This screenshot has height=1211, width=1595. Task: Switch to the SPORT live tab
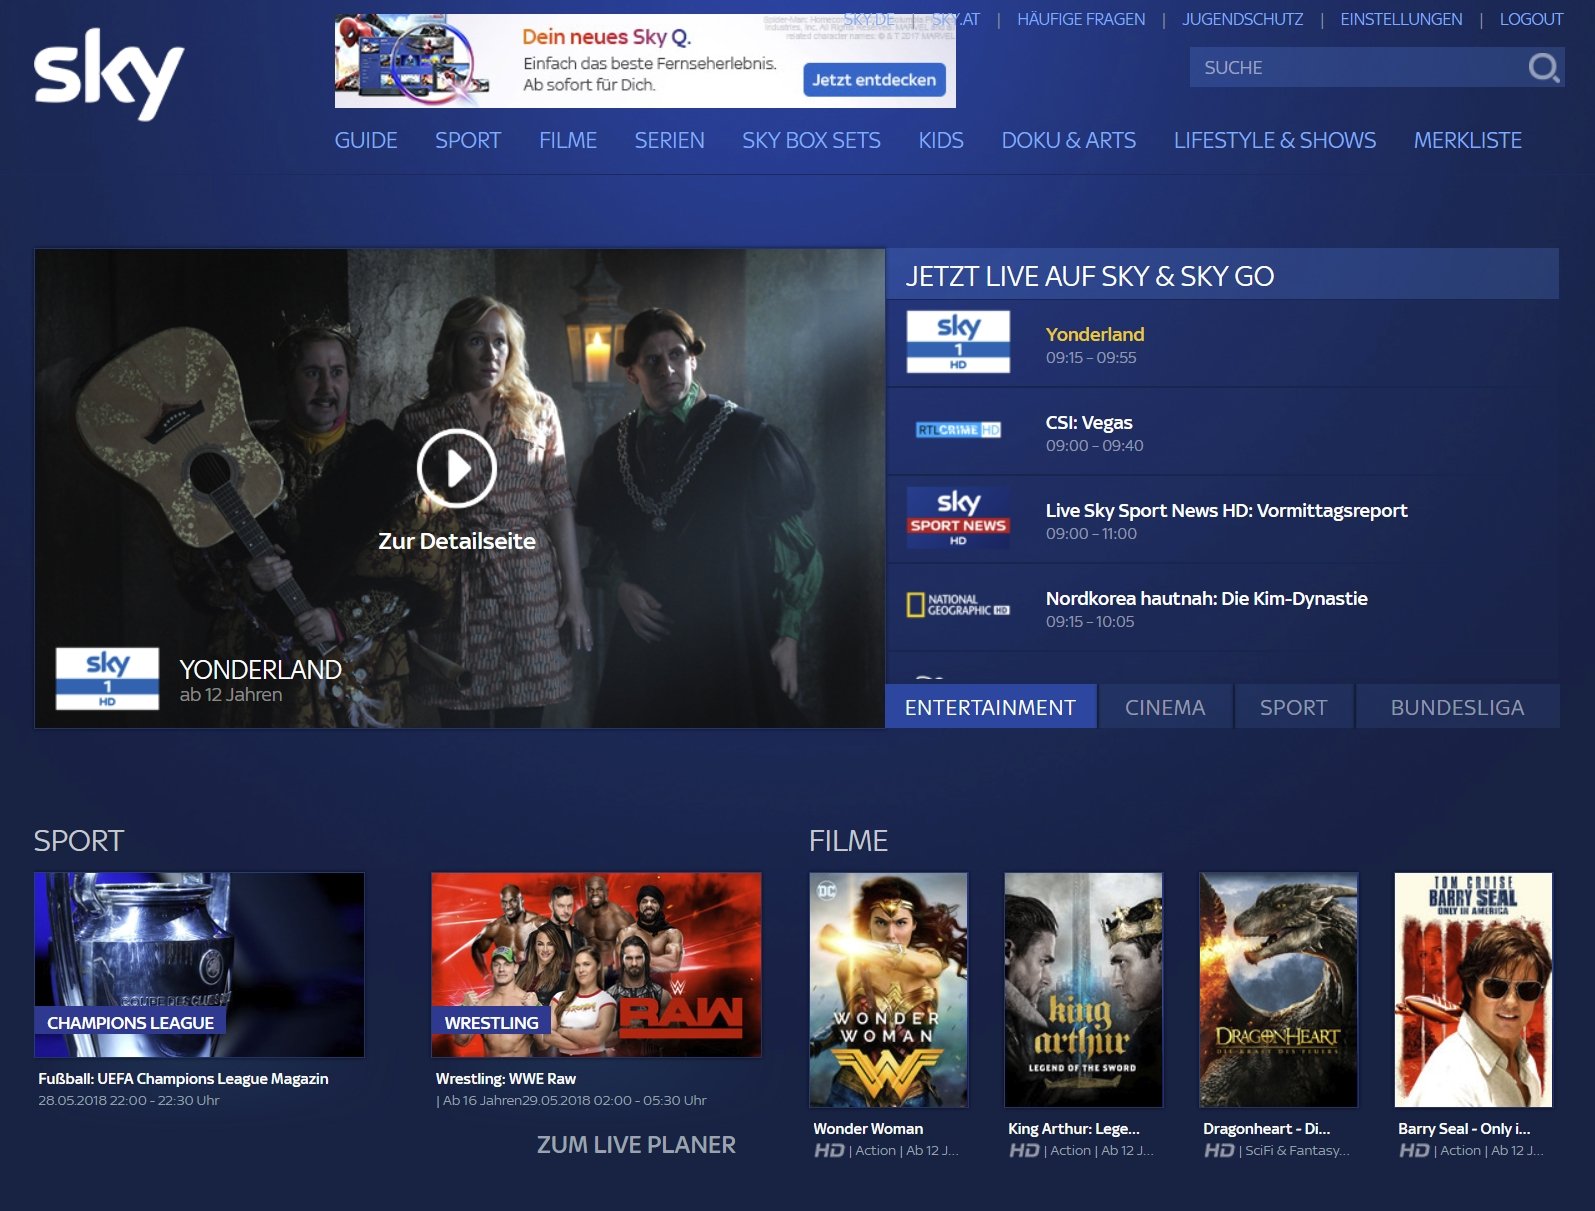[x=1294, y=707]
